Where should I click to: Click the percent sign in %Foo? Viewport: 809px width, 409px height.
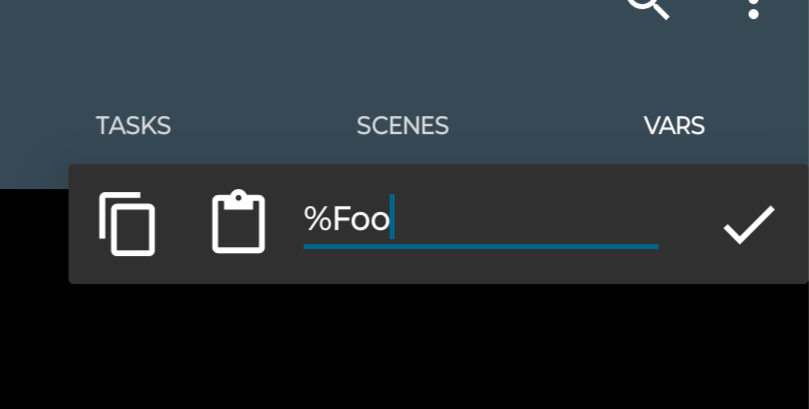point(318,219)
